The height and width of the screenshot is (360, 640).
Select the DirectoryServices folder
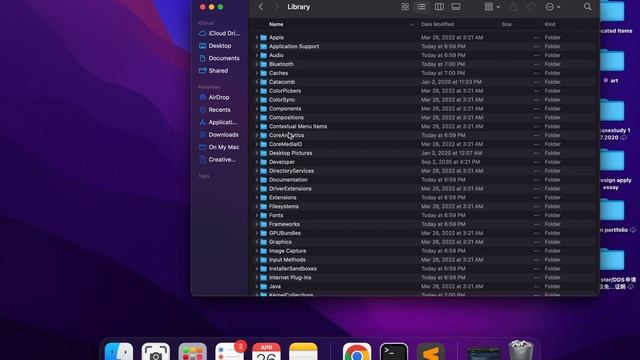424,171
